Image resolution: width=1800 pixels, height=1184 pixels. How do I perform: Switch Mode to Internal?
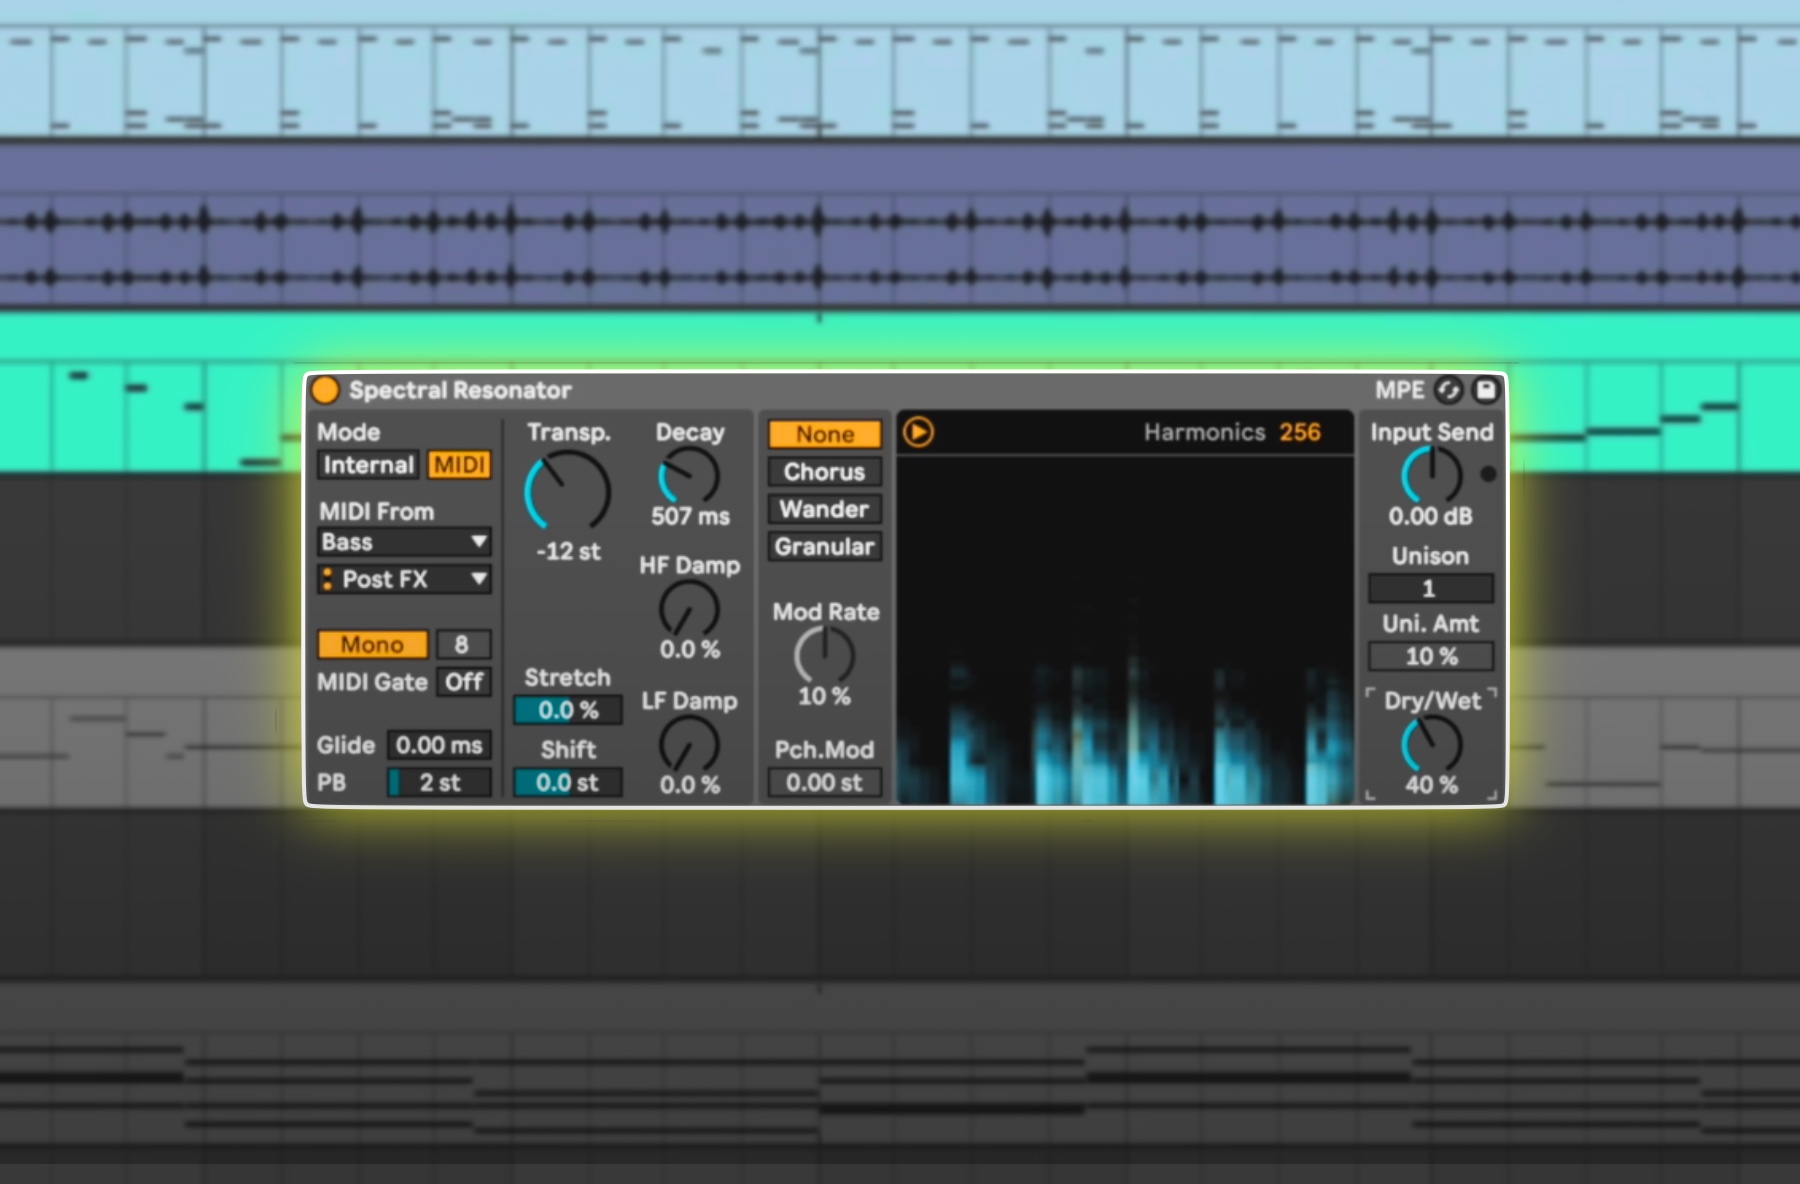pos(367,465)
